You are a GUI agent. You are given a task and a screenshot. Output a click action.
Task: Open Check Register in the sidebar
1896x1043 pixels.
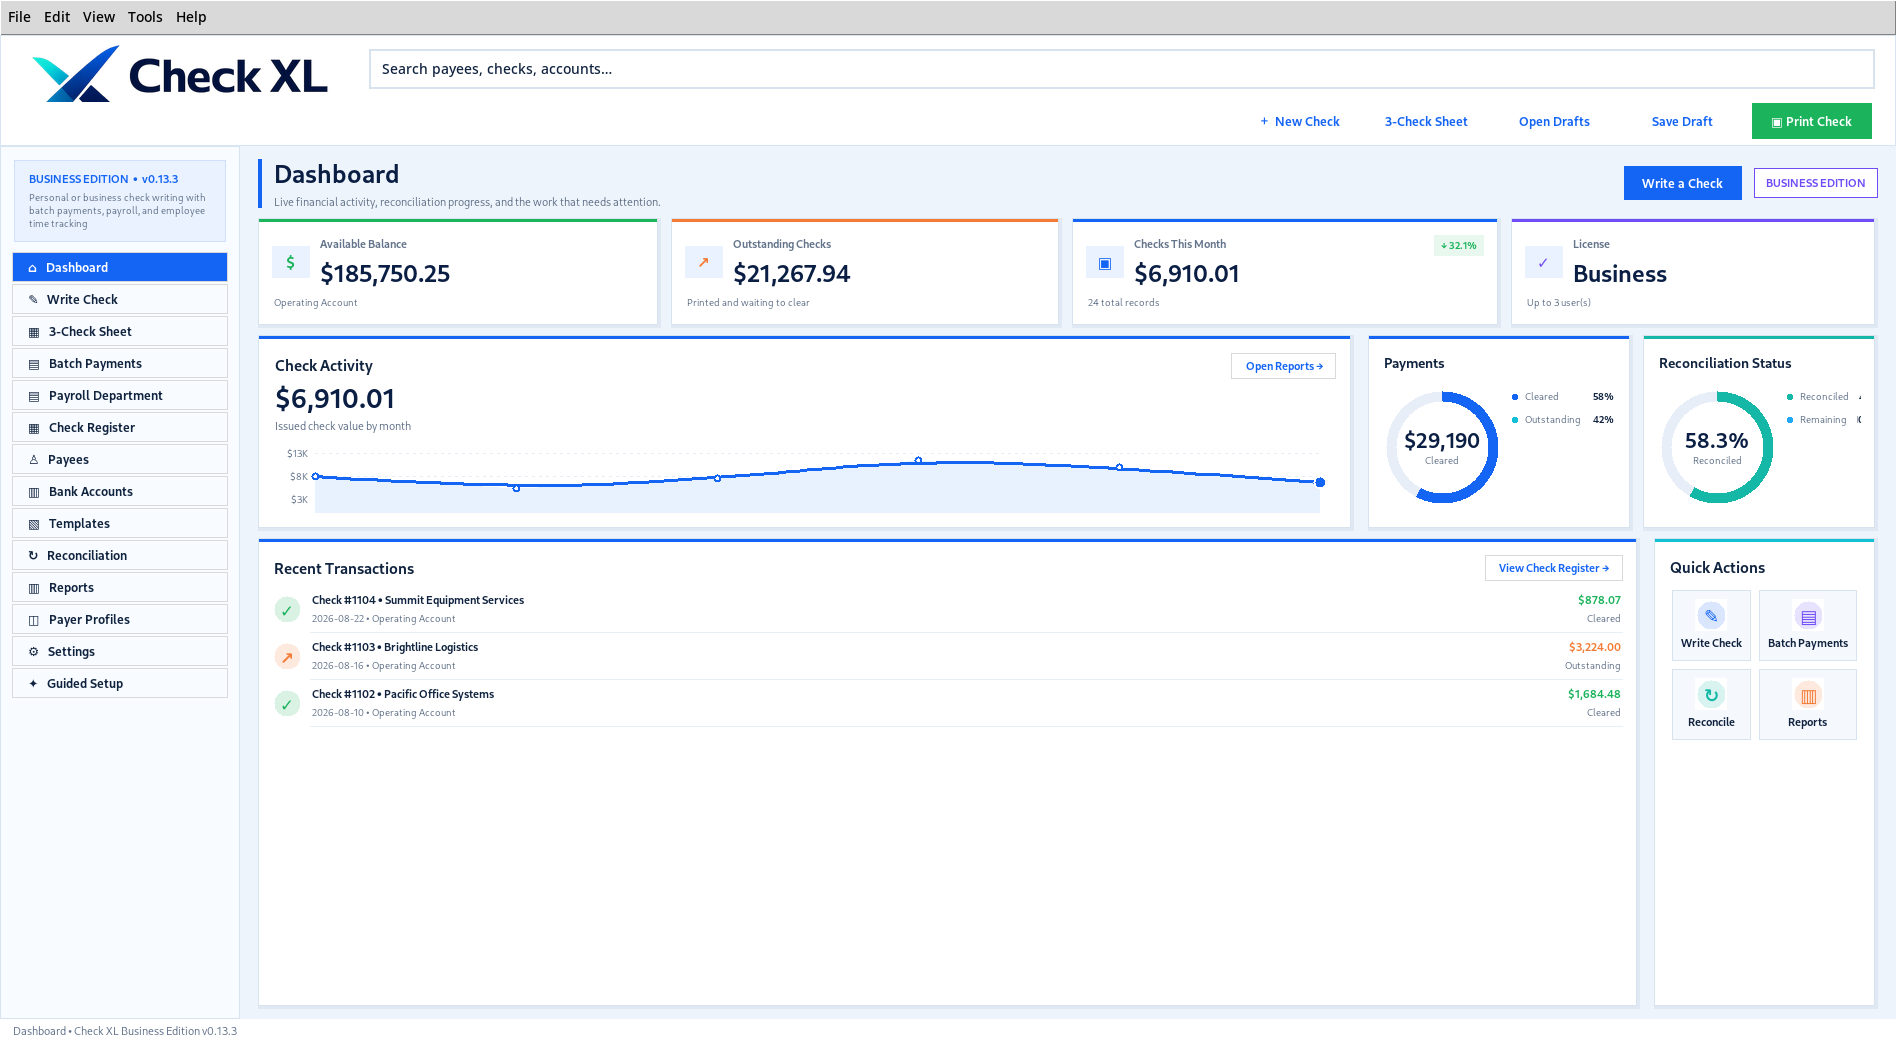[120, 427]
